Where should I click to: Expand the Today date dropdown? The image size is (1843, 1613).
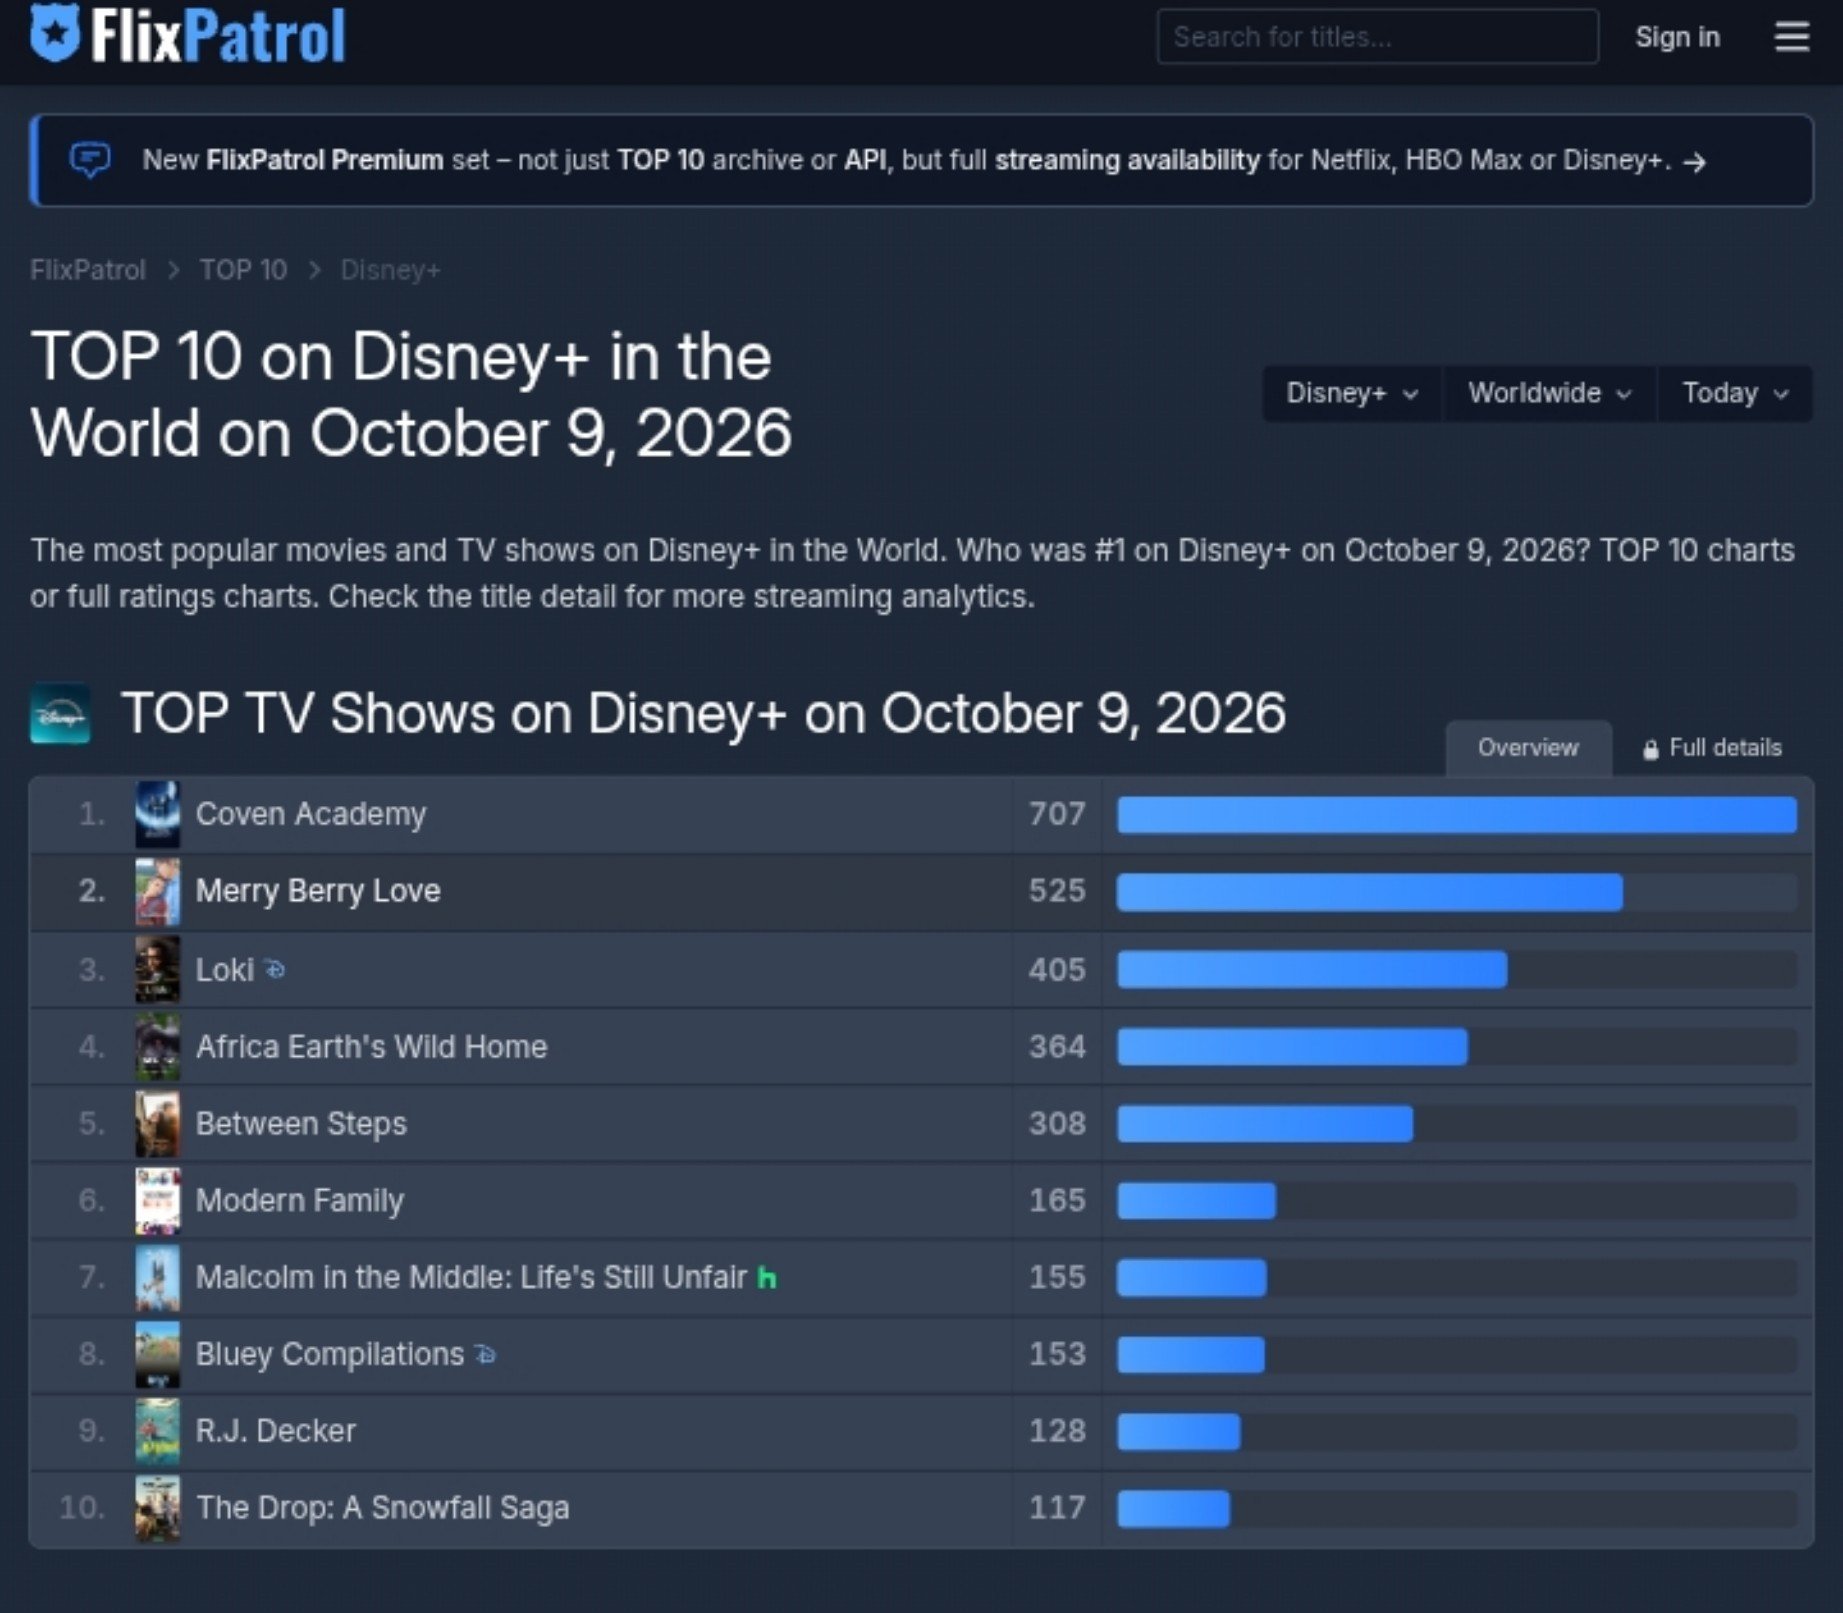tap(1735, 393)
